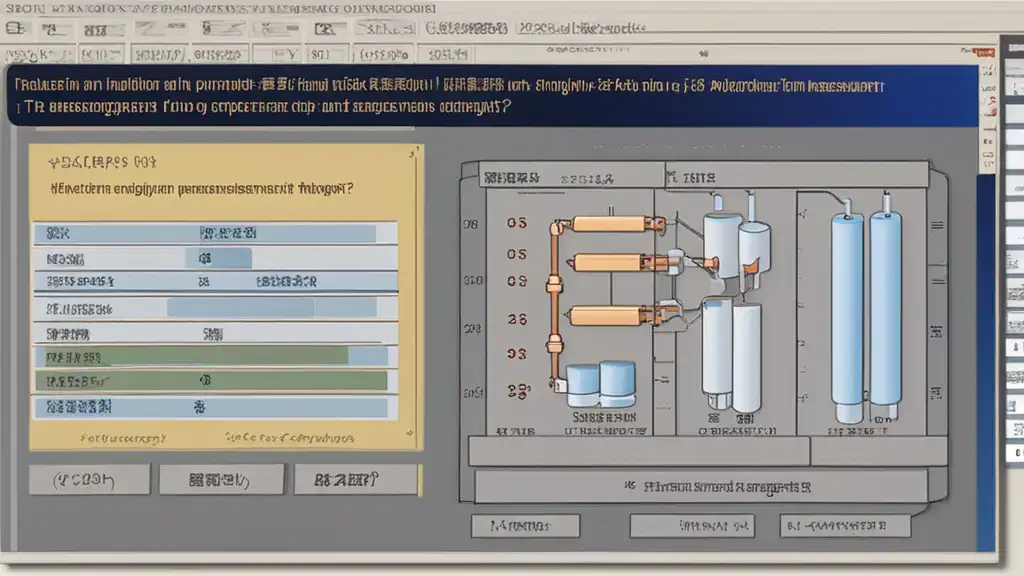Select the middle orange tube in the diagram
The image size is (1024, 576).
coord(607,263)
